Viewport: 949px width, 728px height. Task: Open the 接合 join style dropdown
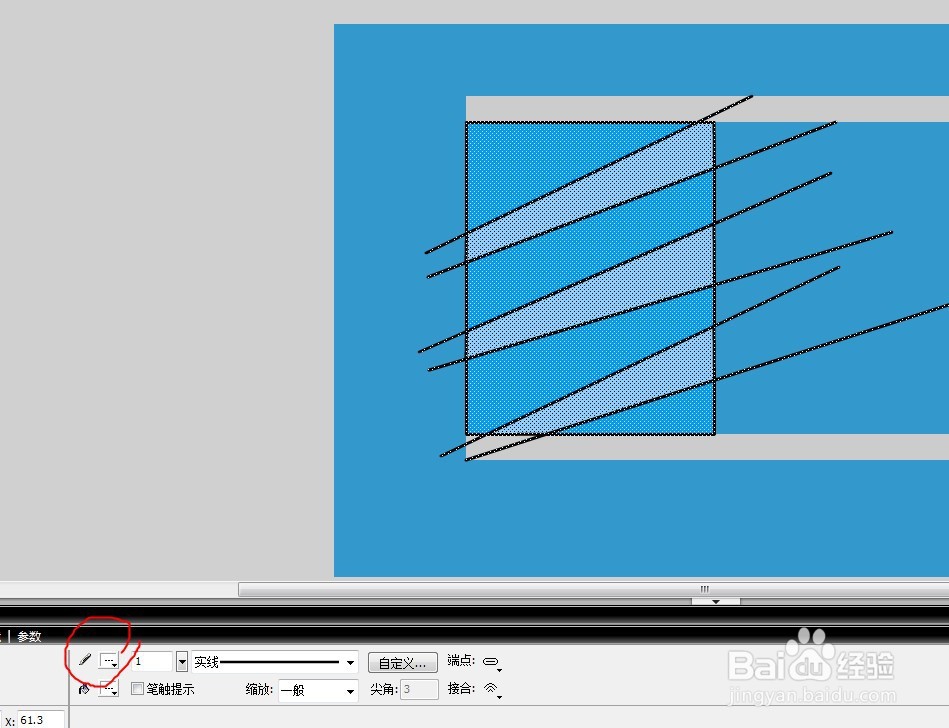[492, 689]
